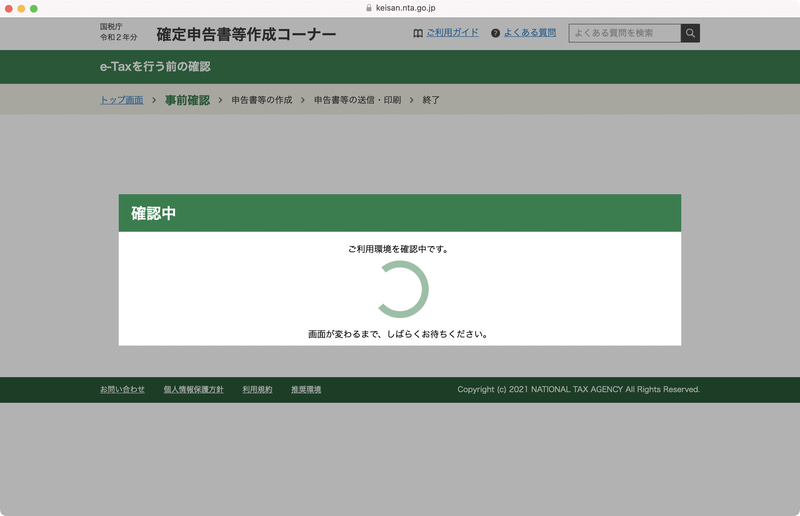Select the 申告書等の送信・印刷 breadcrumb step
The image size is (800, 516).
[x=357, y=100]
